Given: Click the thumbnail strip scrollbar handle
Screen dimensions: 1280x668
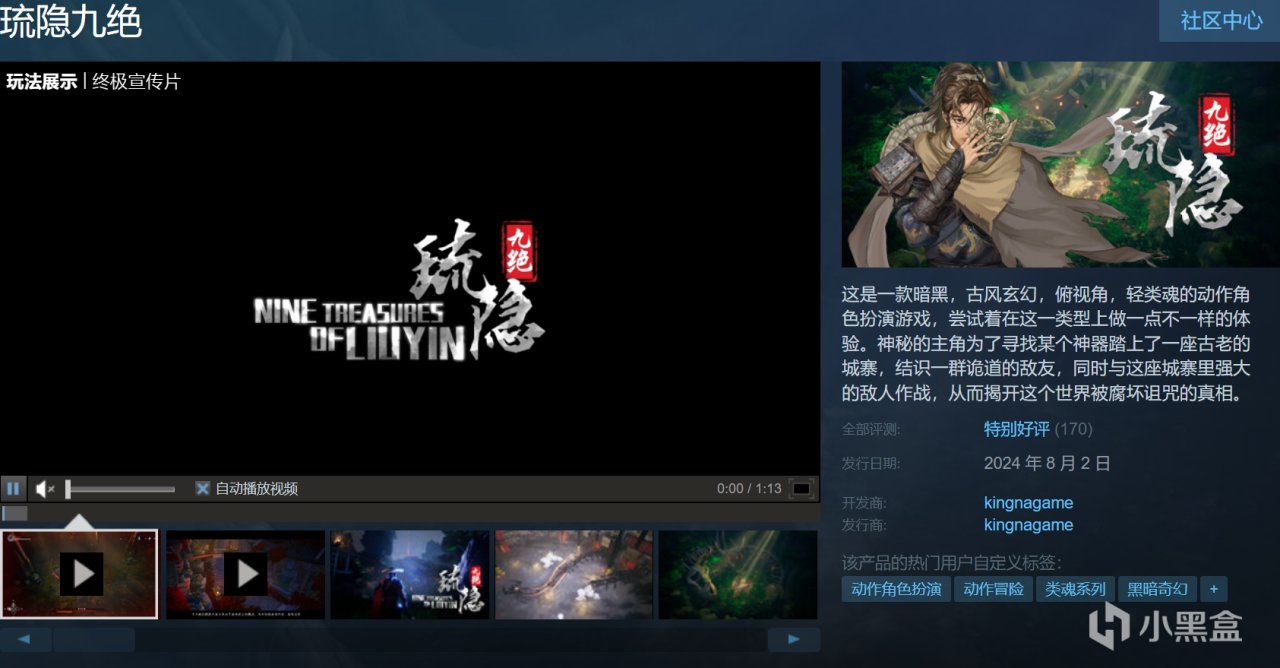Looking at the screenshot, I should click(94, 639).
